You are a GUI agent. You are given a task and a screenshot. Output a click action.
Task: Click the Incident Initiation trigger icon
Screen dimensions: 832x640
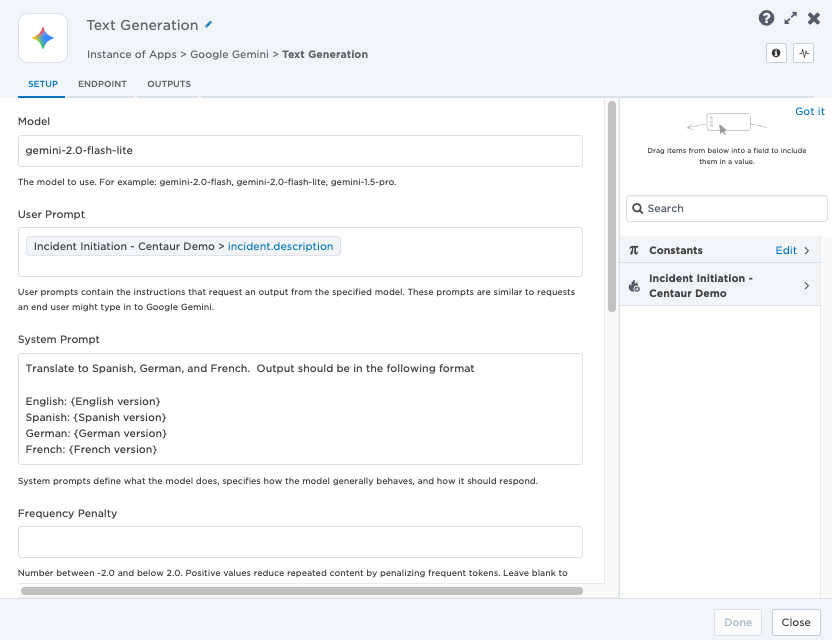tap(634, 286)
